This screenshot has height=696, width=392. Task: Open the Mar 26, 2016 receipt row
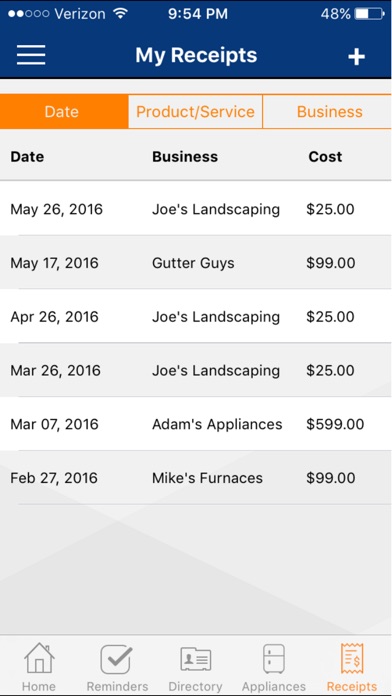click(x=196, y=370)
